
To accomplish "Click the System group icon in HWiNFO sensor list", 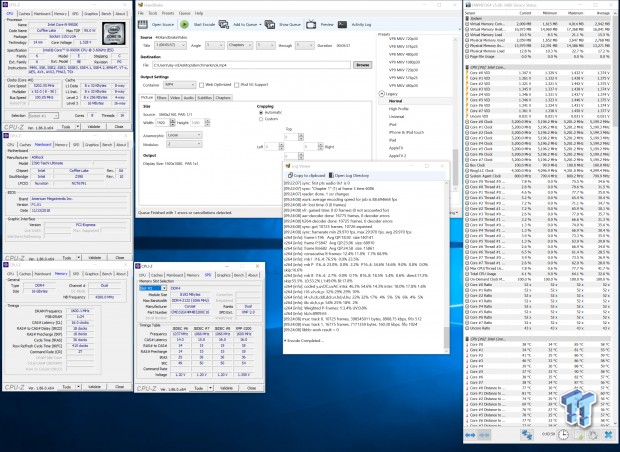I will [467, 19].
